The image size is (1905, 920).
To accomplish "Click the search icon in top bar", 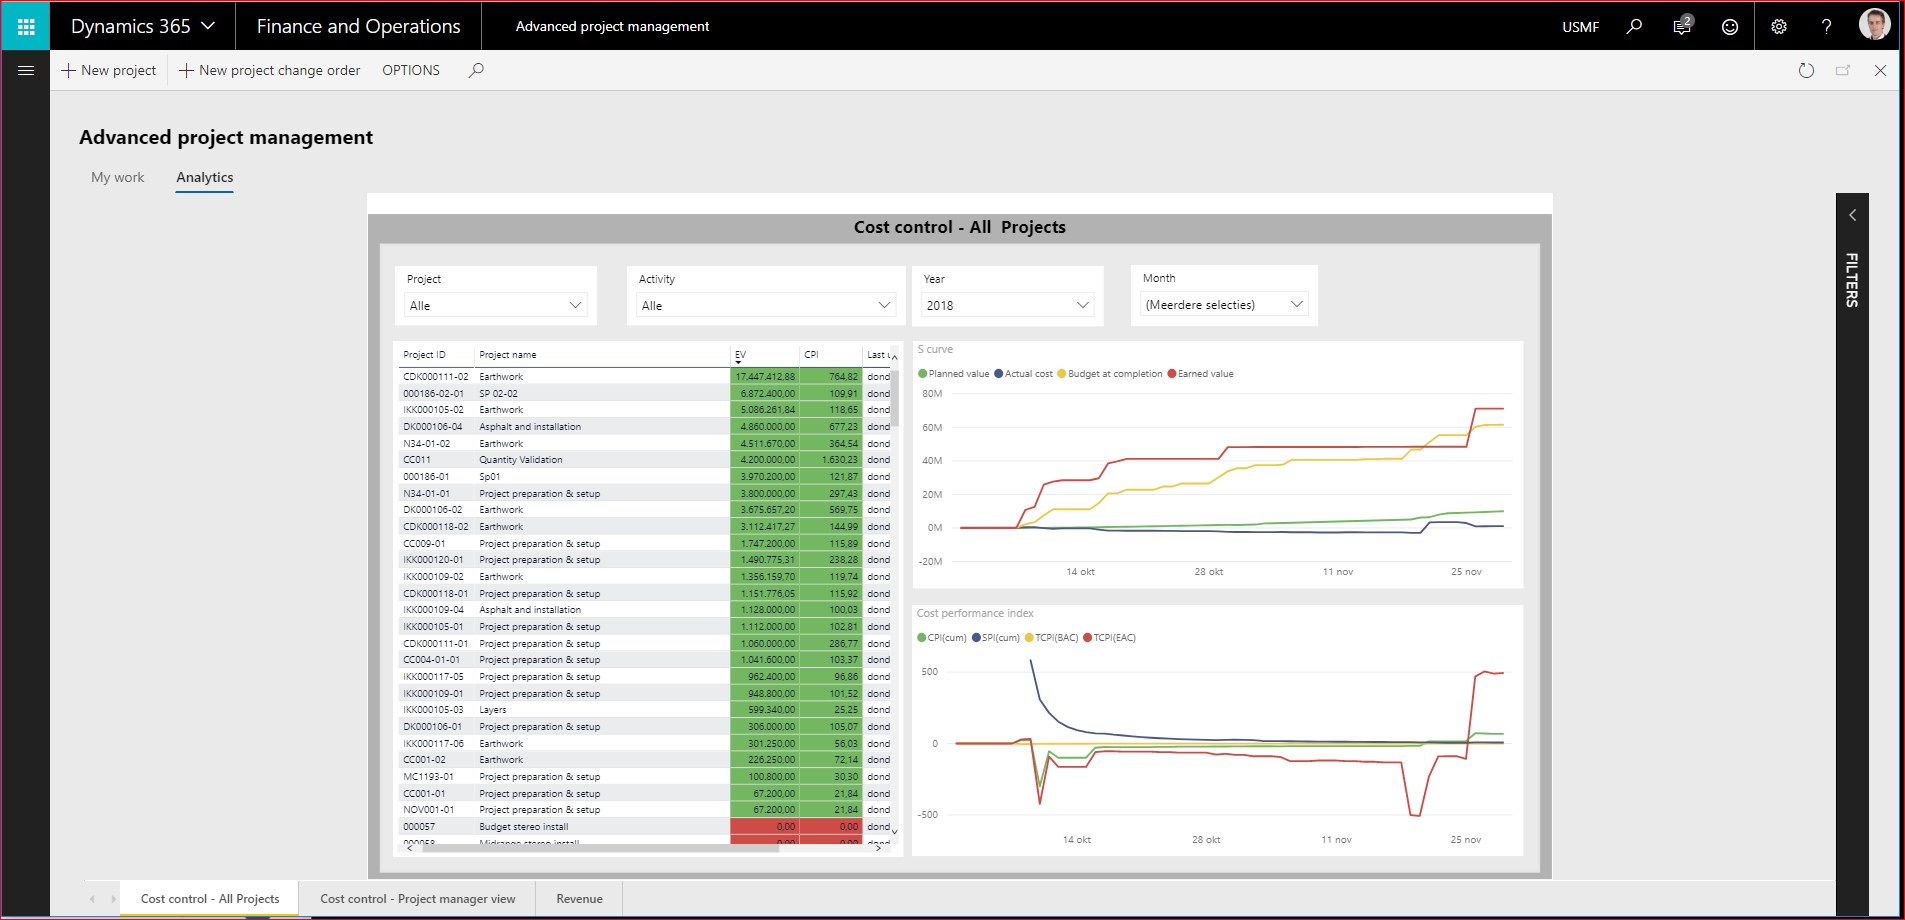I will click(x=1634, y=26).
